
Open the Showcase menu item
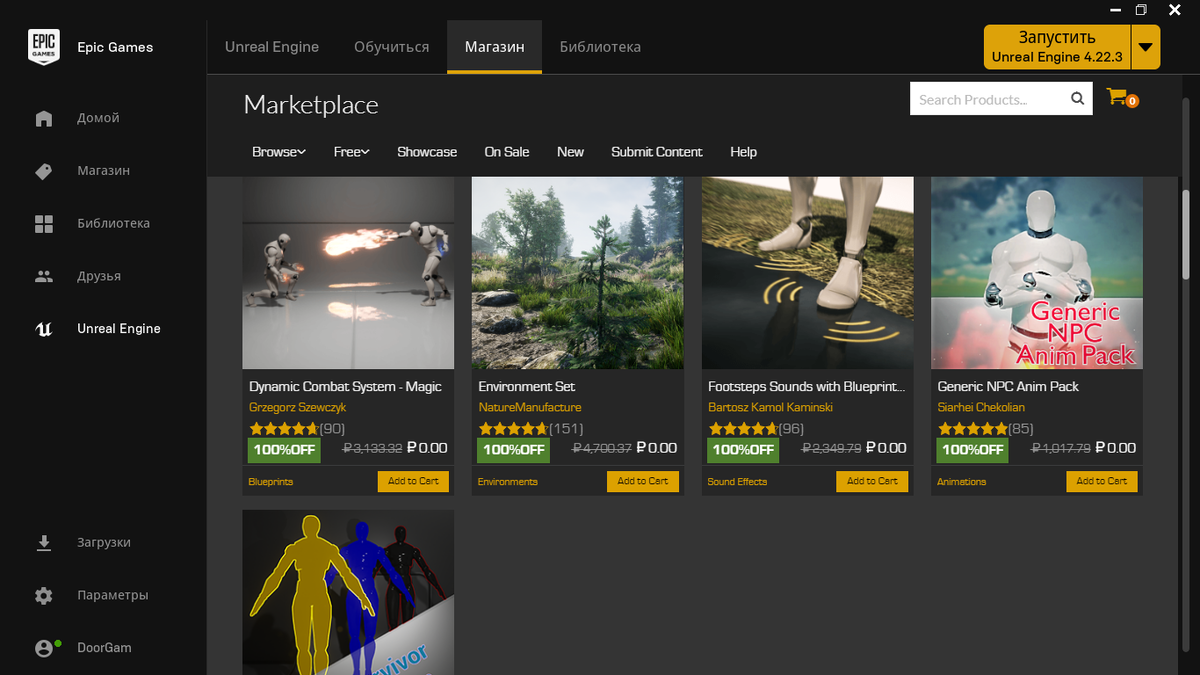pos(427,152)
